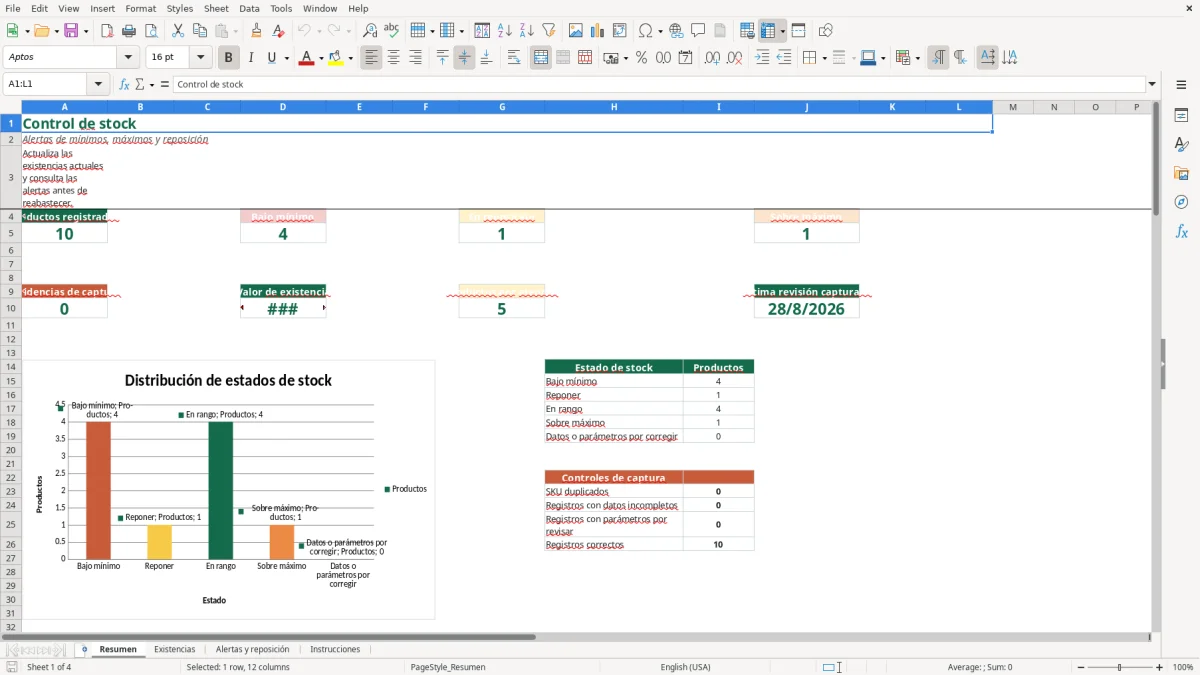The height and width of the screenshot is (675, 1200).
Task: Click the Sum sigma button in the formula bar
Action: coord(140,84)
